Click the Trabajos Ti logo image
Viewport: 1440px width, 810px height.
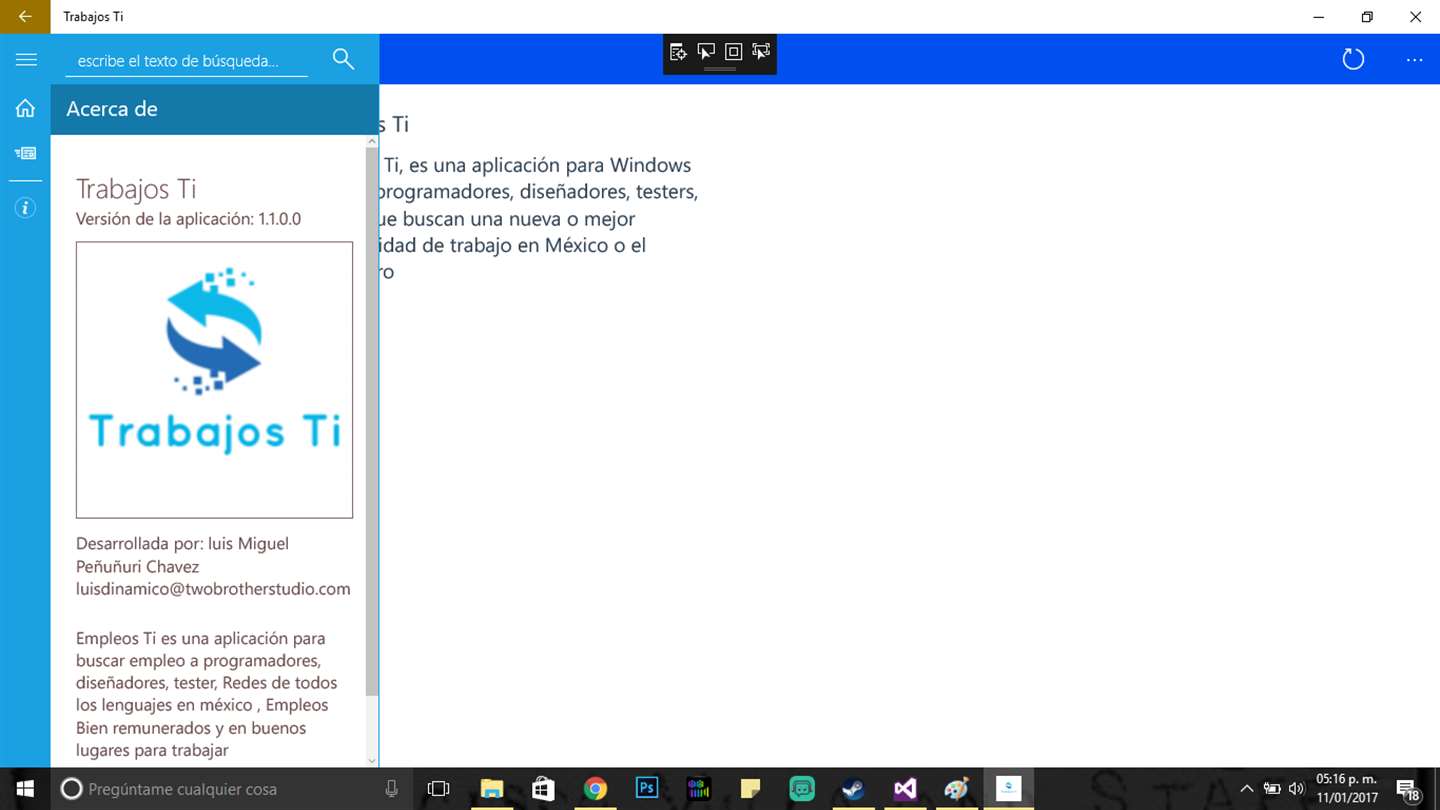(x=214, y=380)
